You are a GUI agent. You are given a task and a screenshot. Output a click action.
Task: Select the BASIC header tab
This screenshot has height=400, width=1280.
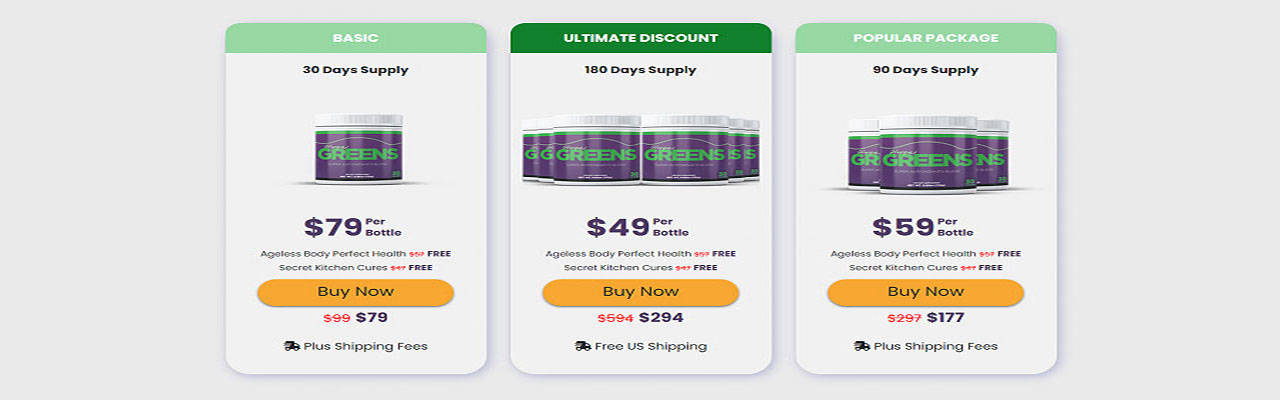click(x=355, y=38)
